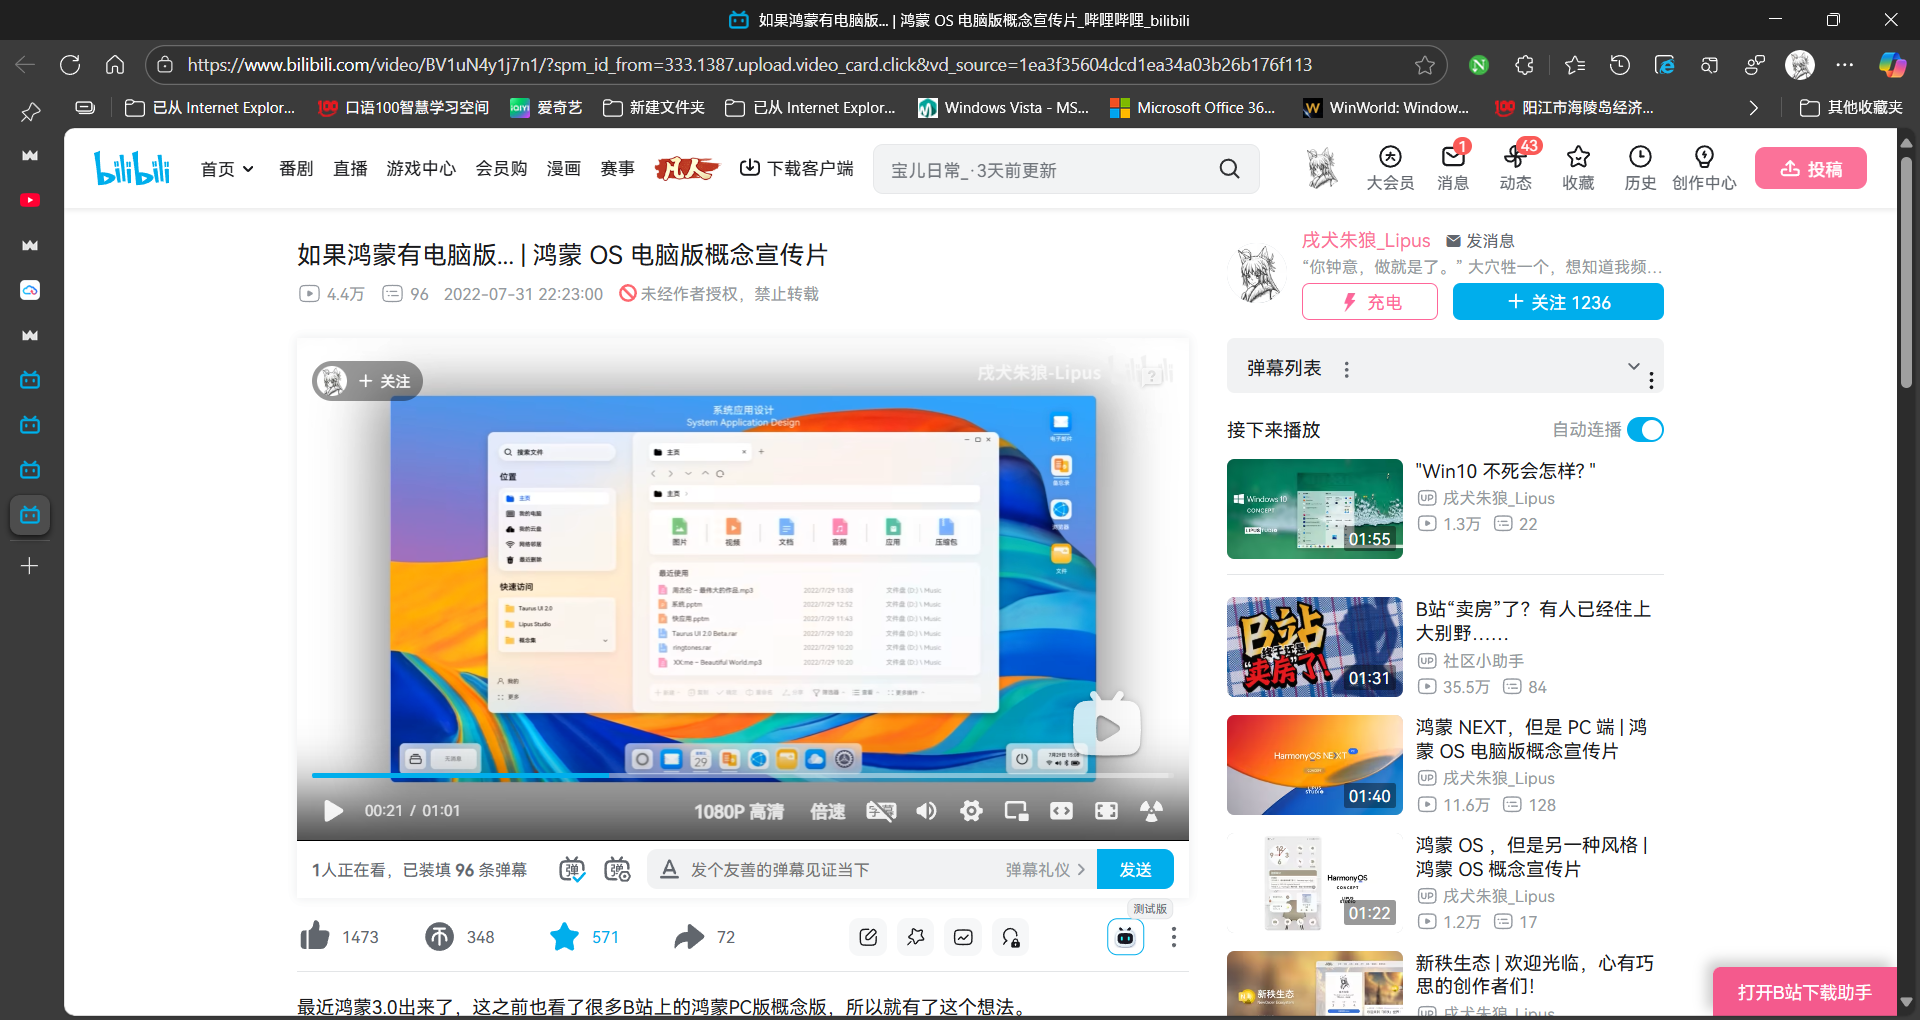Viewport: 1920px width, 1020px height.
Task: Open danmaku settings icon
Action: [618, 869]
